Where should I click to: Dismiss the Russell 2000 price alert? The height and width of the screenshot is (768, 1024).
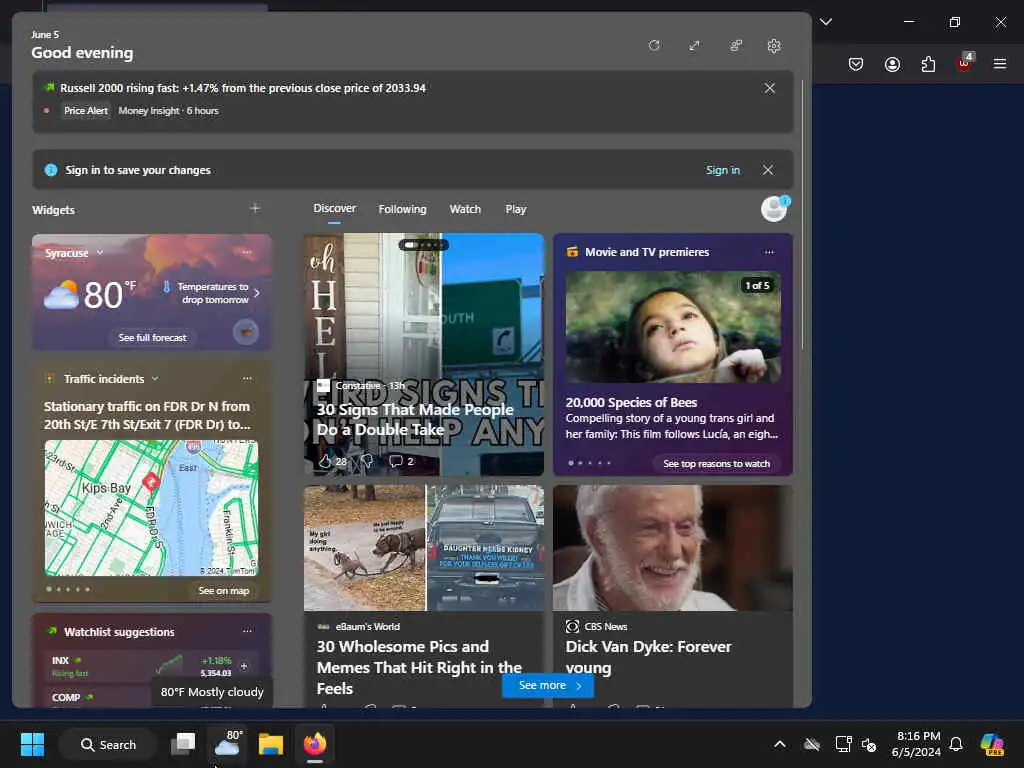pyautogui.click(x=770, y=88)
